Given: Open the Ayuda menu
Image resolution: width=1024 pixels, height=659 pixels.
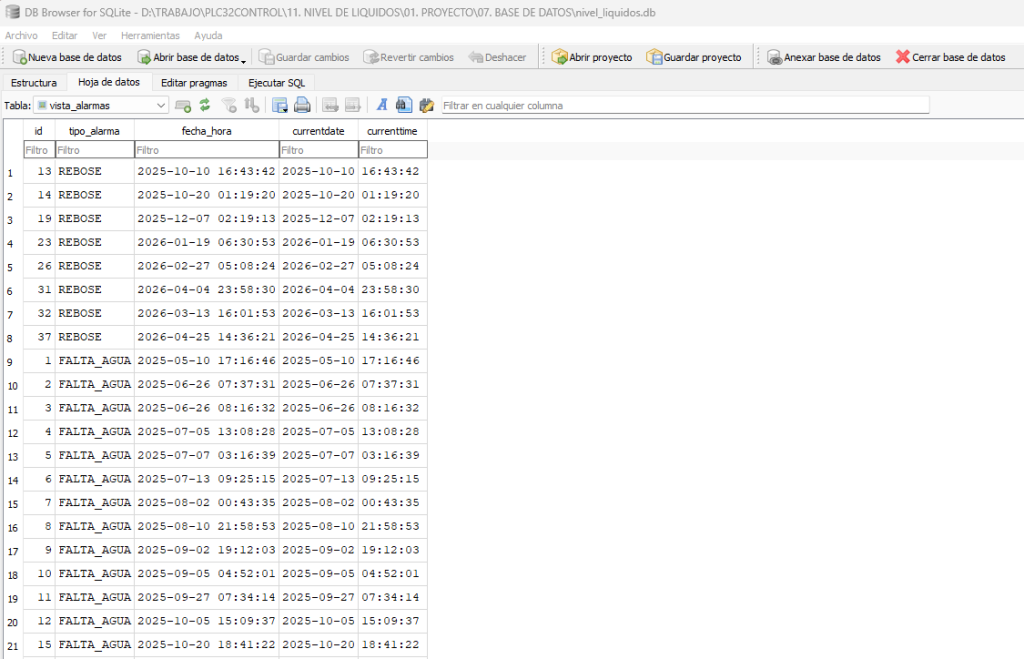Looking at the screenshot, I should pos(208,35).
